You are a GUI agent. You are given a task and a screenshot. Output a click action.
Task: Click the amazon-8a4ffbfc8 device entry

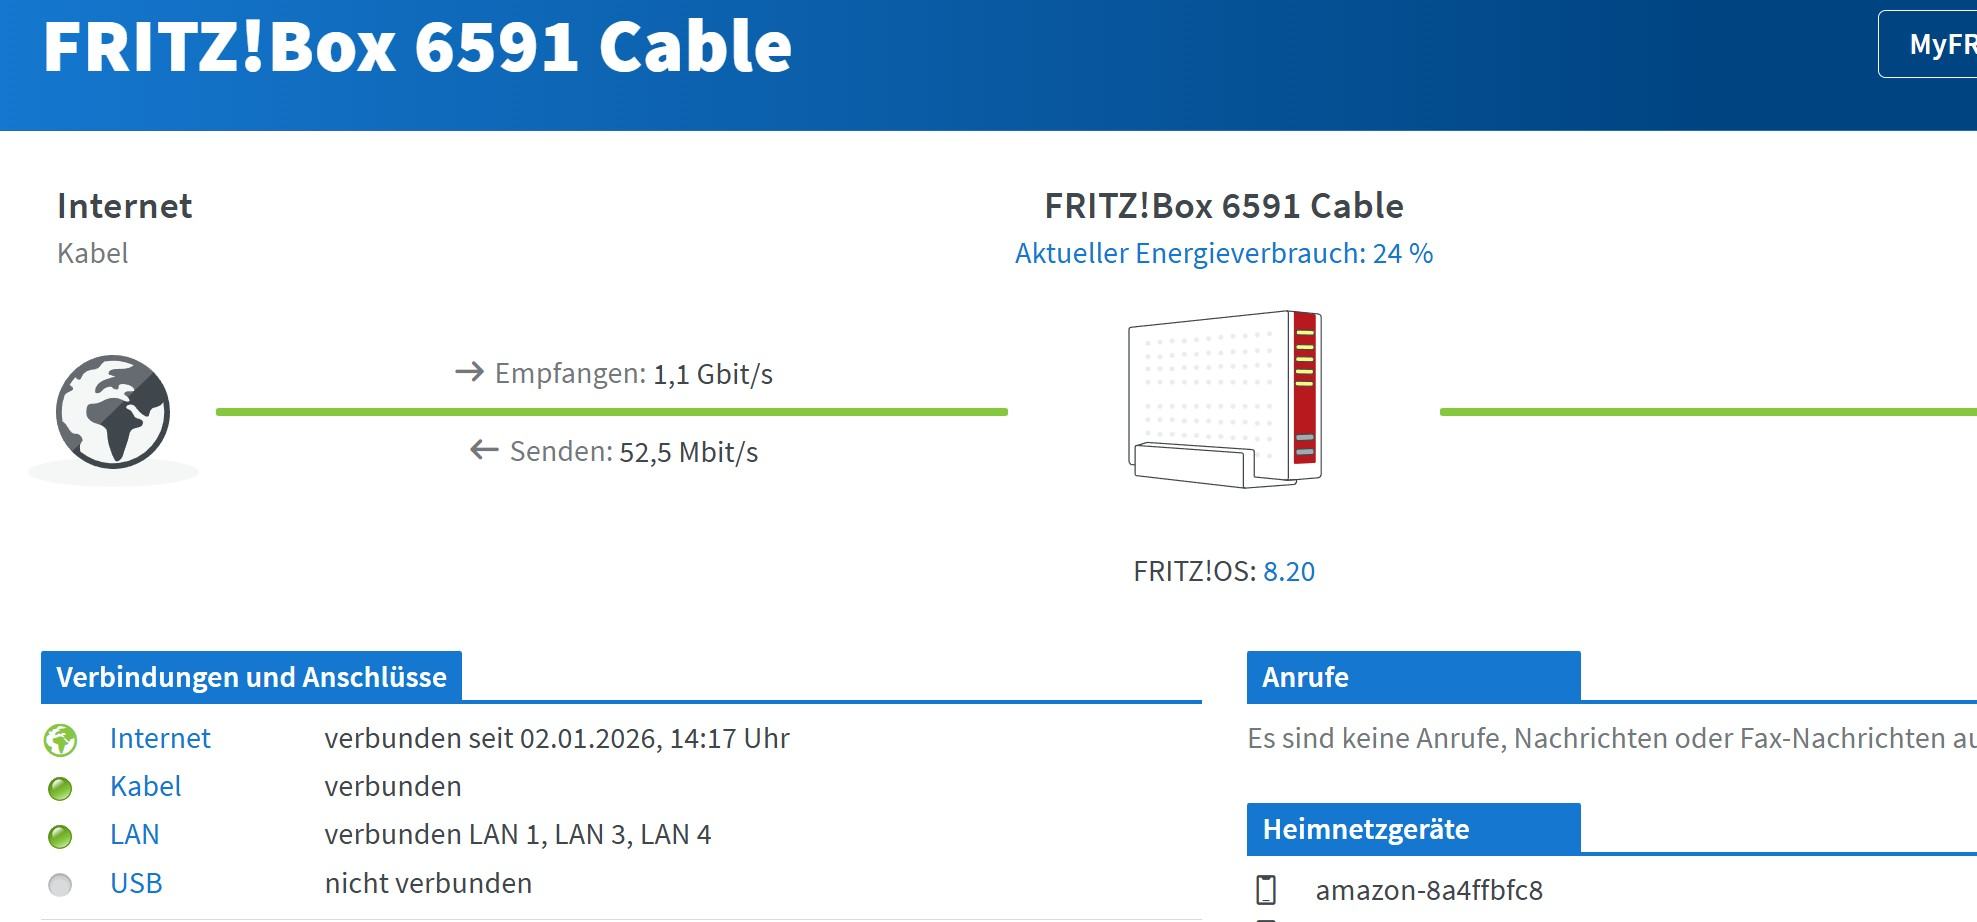(x=1428, y=890)
